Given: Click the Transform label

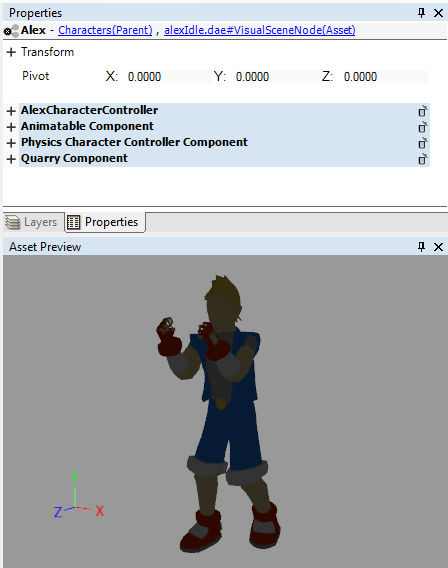Looking at the screenshot, I should 47,52.
